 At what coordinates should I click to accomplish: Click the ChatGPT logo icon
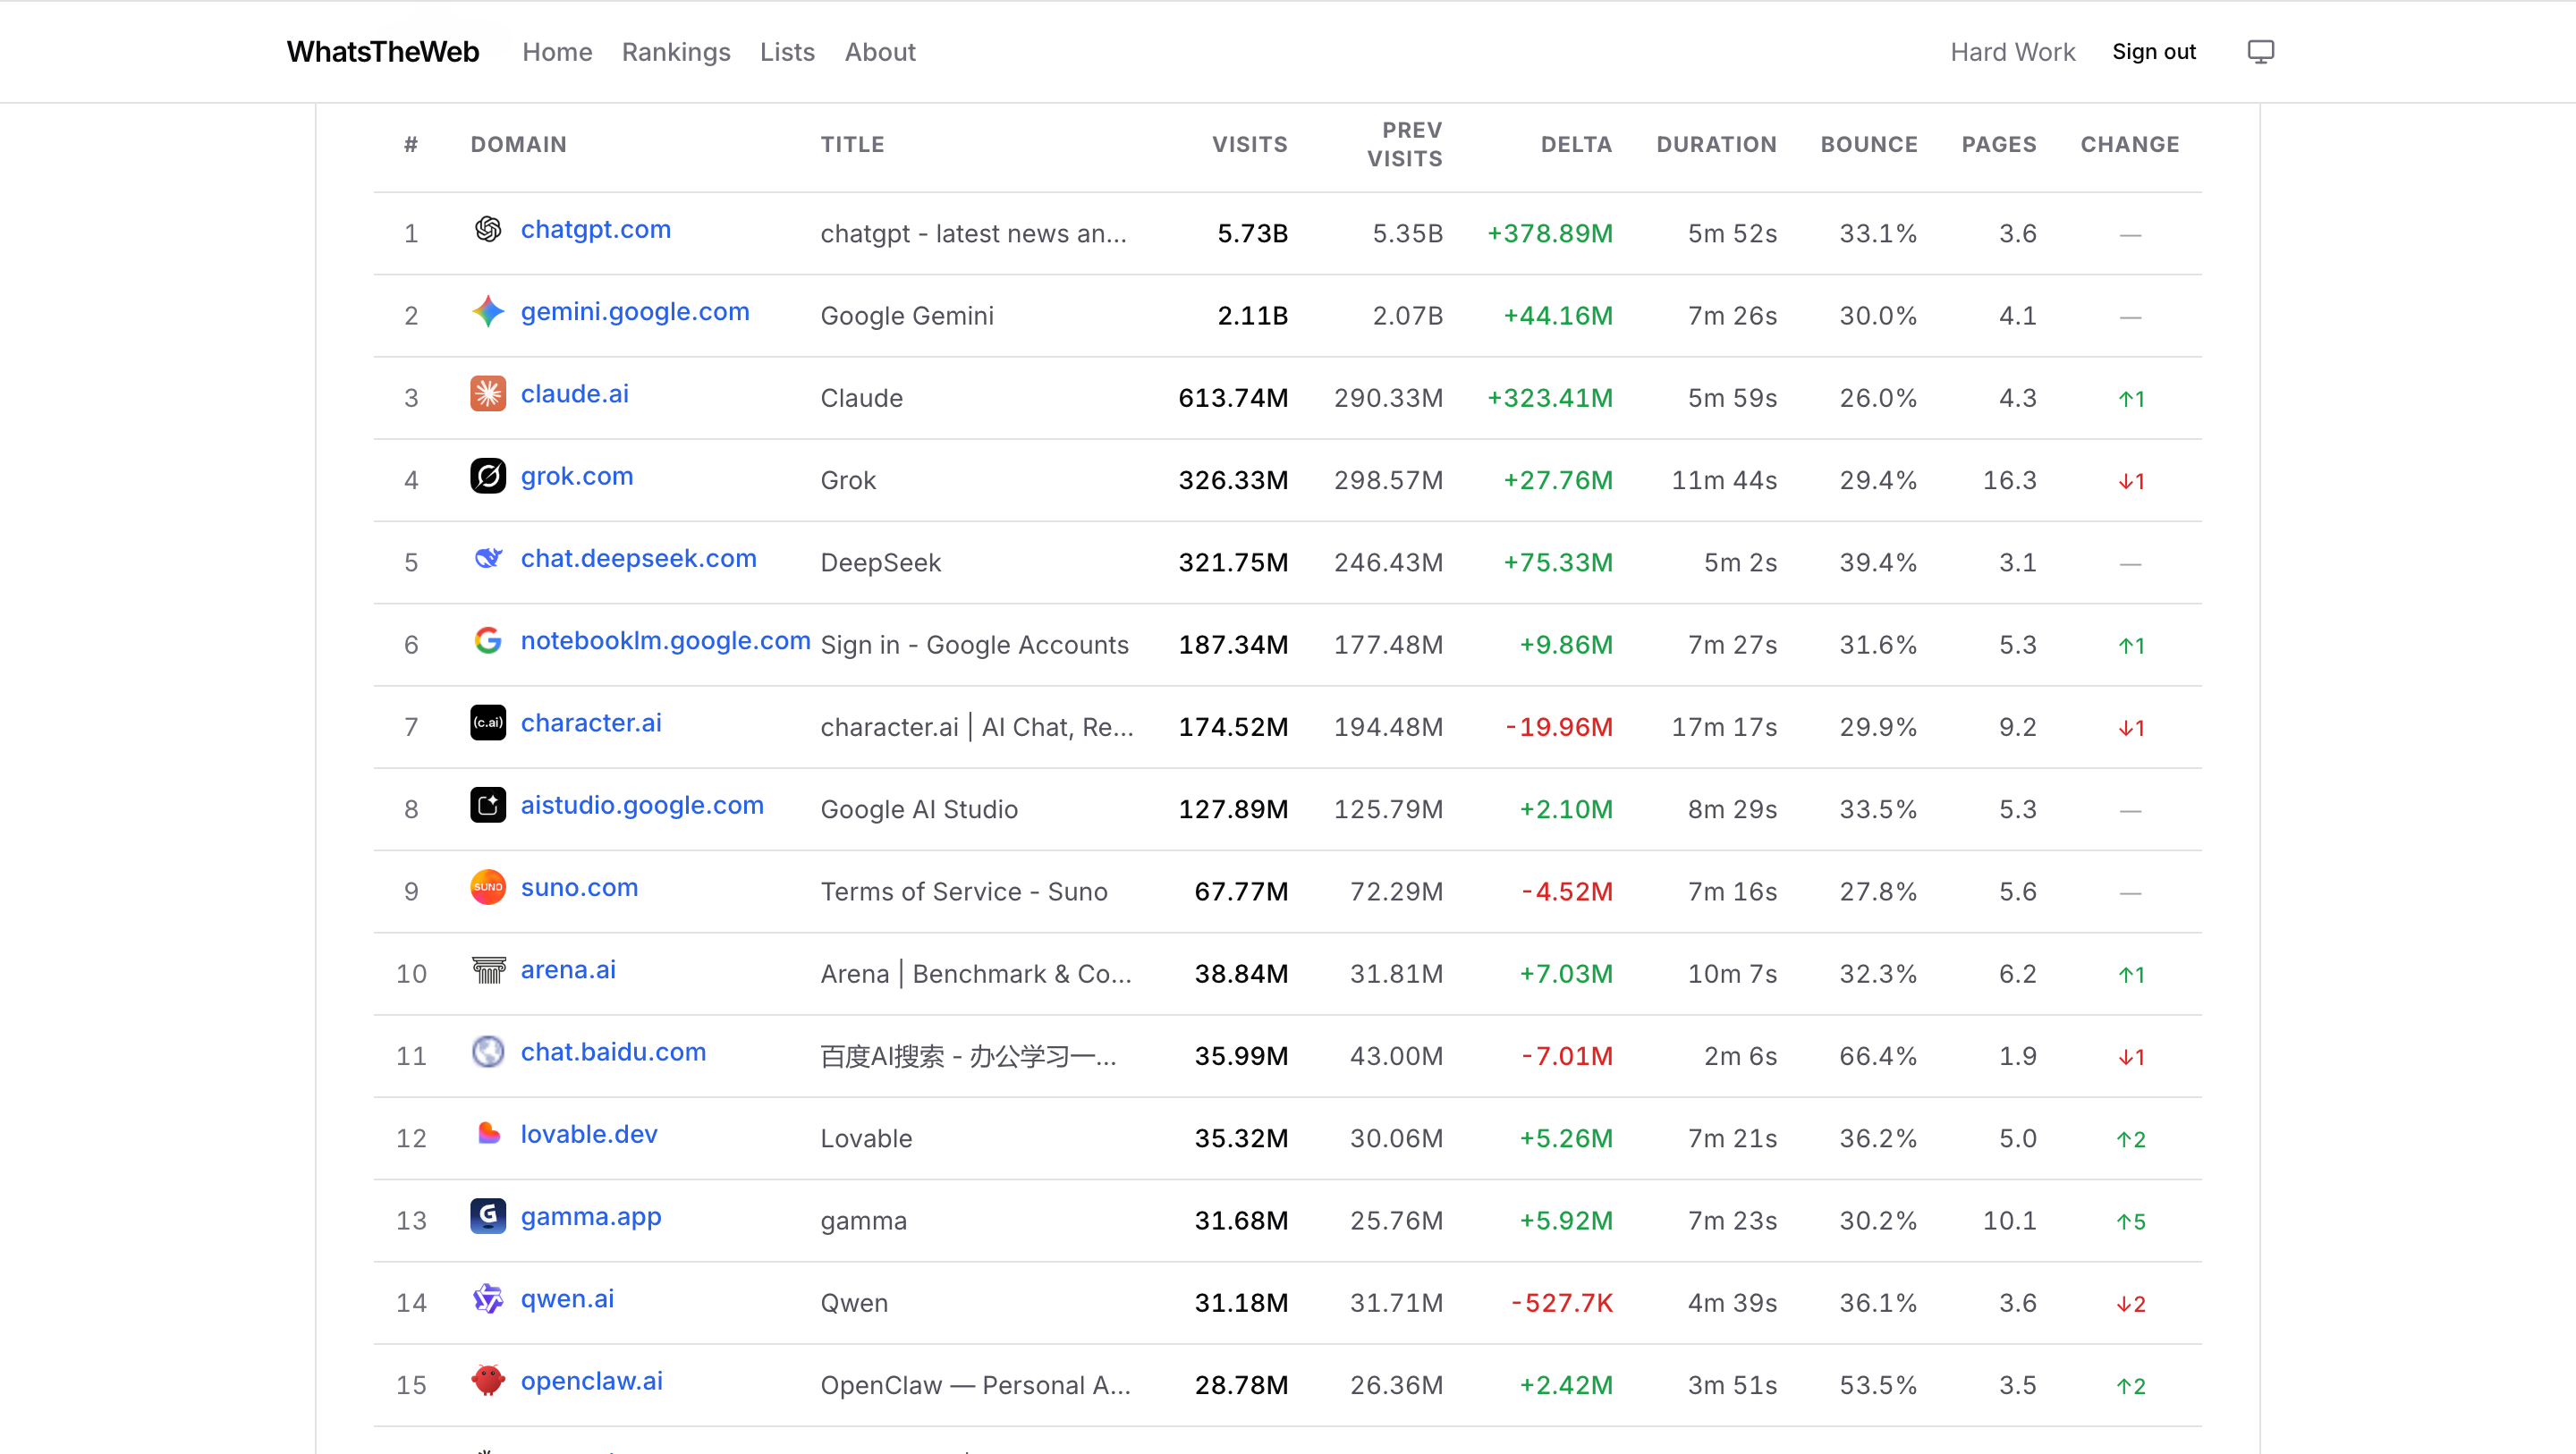[488, 229]
